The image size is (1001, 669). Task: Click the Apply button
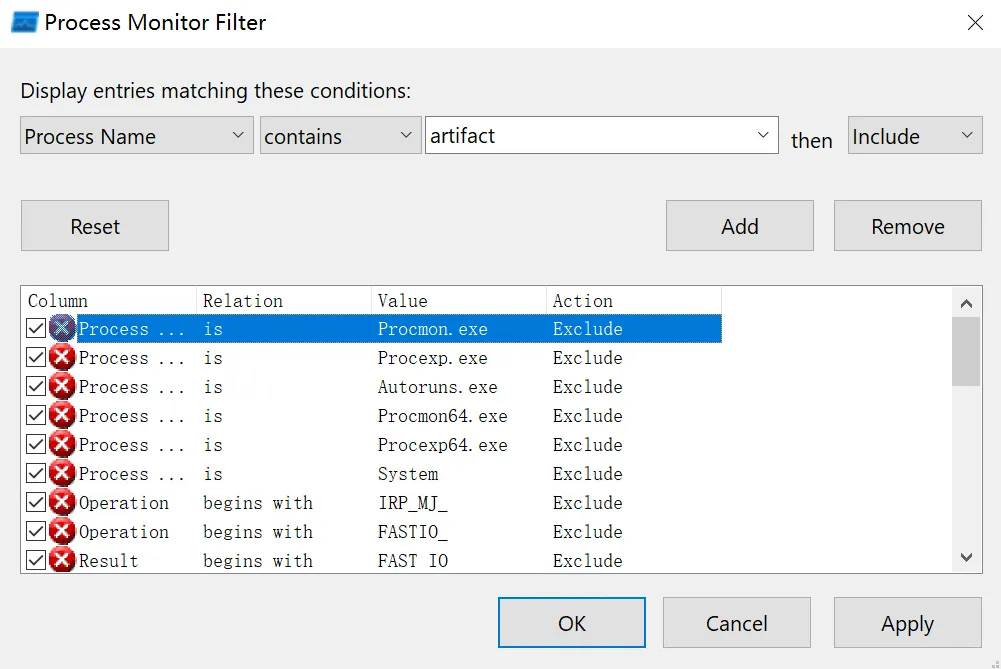click(907, 623)
